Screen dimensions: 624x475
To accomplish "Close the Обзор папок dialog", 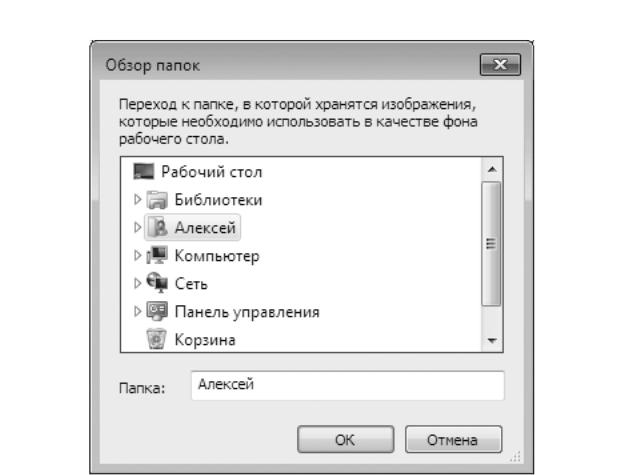I will pos(500,64).
